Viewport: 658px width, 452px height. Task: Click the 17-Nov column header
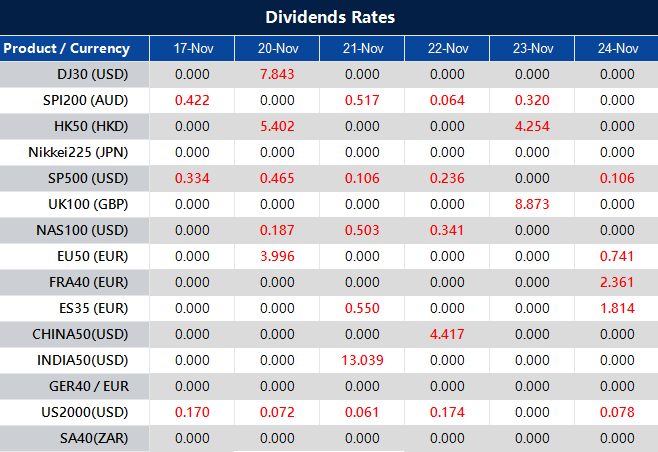point(192,48)
